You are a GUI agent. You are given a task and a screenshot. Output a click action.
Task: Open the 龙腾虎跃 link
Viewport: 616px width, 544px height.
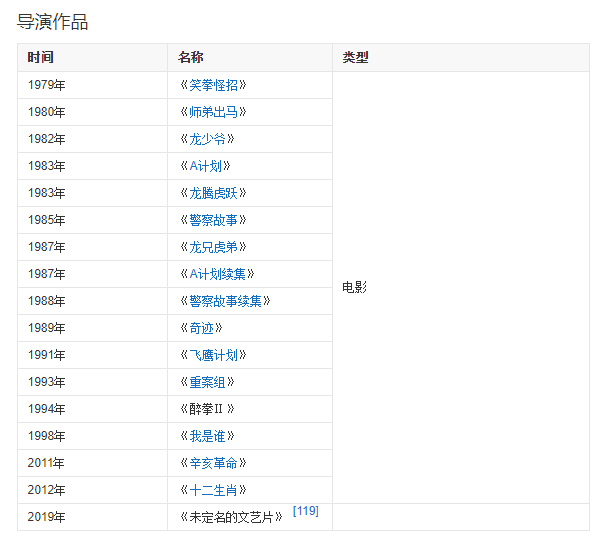pyautogui.click(x=213, y=193)
